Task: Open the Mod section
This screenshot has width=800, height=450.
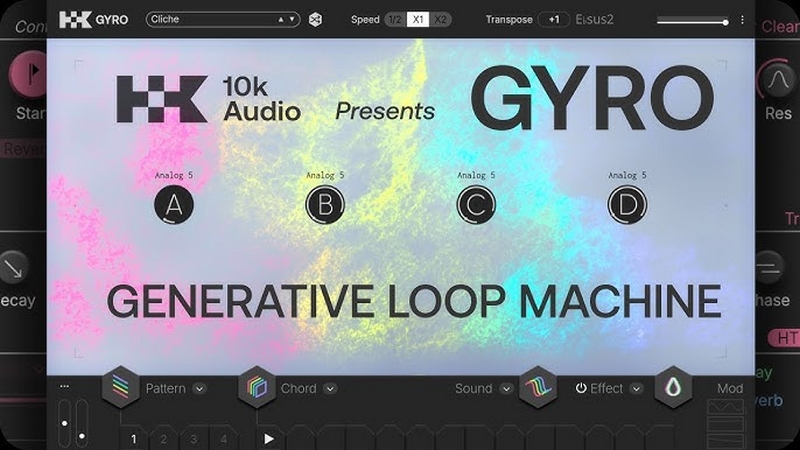Action: pos(730,388)
